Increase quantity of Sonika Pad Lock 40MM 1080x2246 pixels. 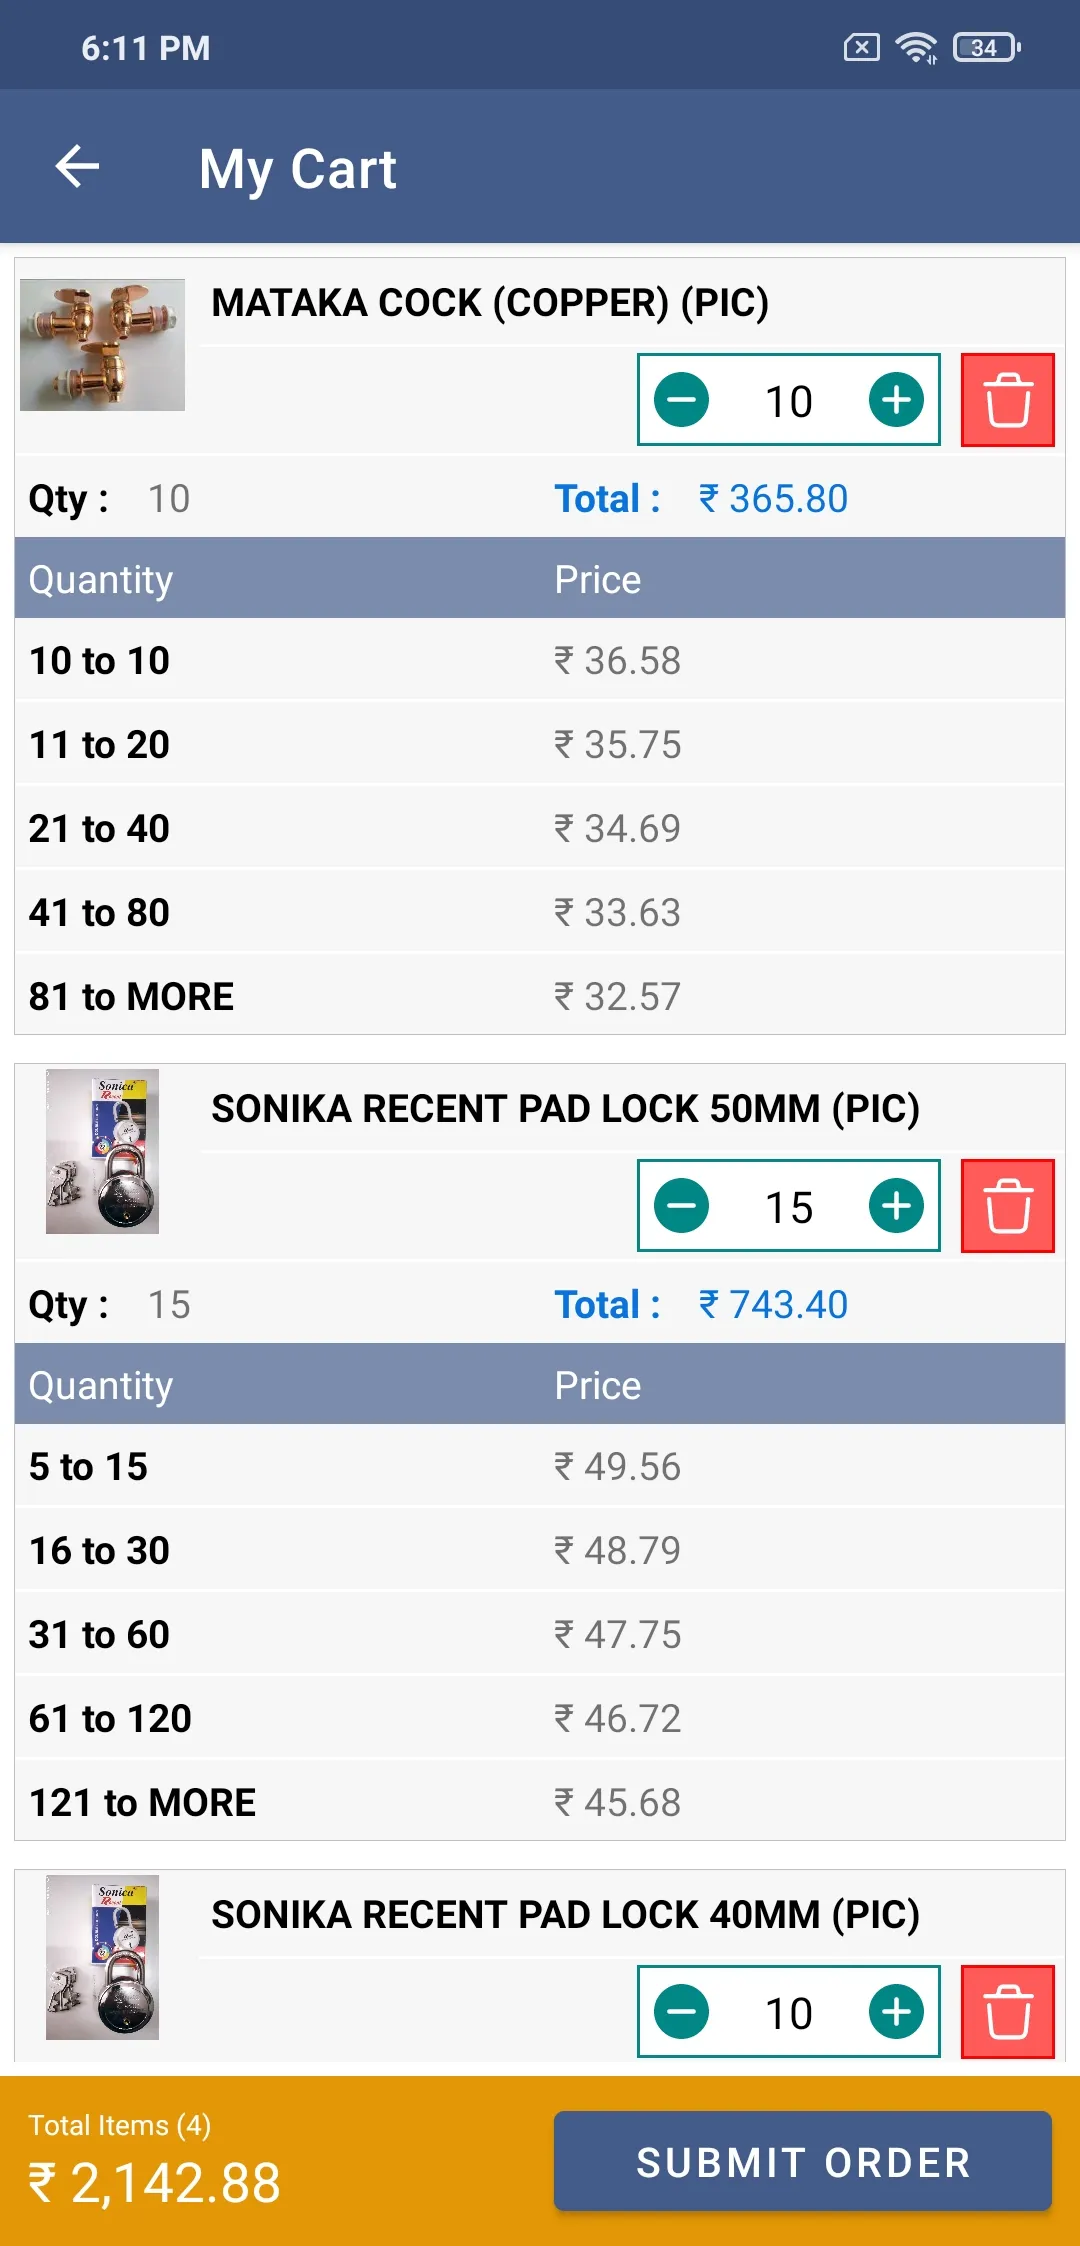(896, 2012)
